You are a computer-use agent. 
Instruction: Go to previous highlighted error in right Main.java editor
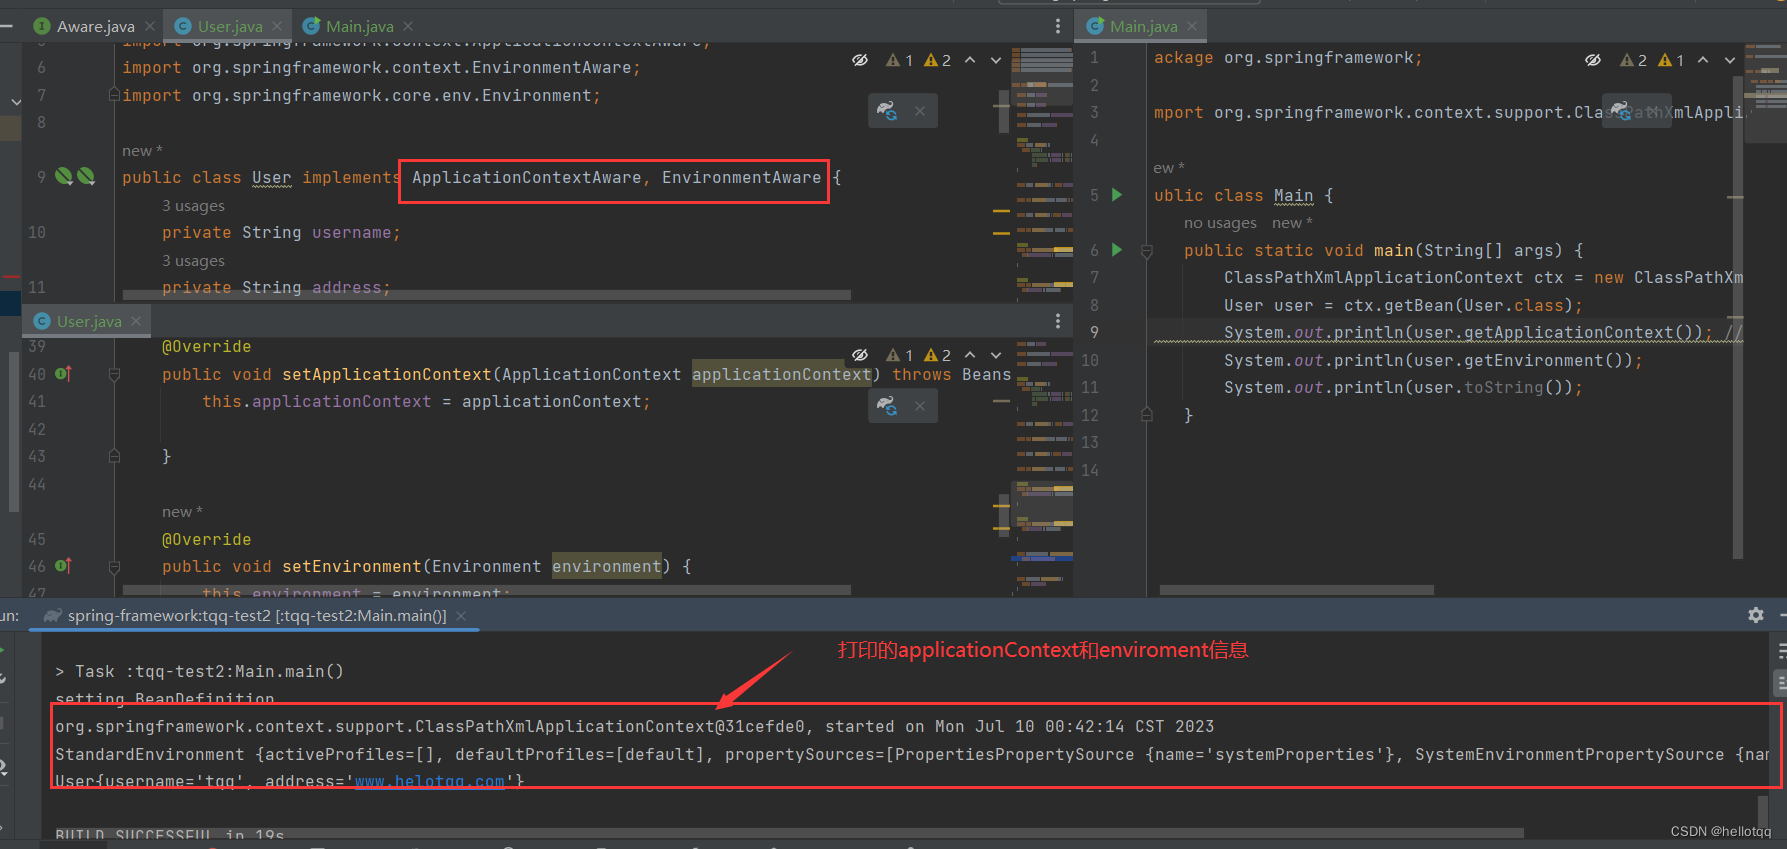tap(1703, 60)
